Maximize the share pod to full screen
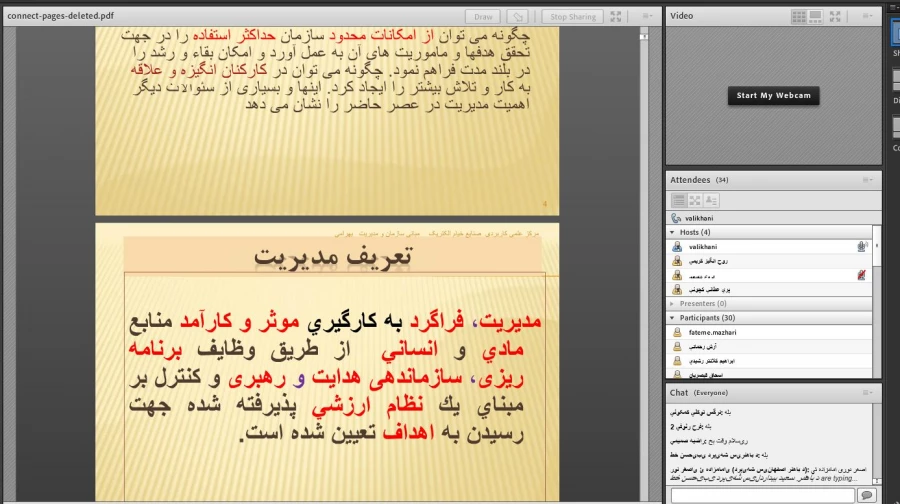 click(616, 16)
